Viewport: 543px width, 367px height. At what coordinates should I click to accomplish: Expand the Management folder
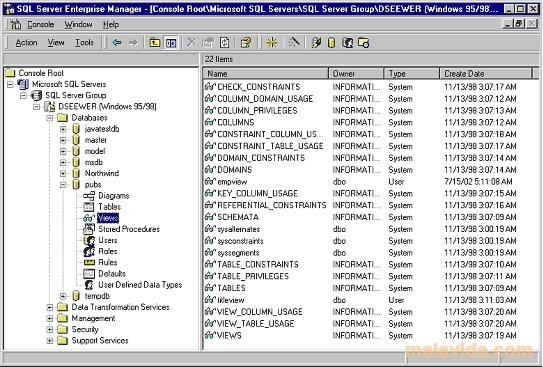click(50, 318)
